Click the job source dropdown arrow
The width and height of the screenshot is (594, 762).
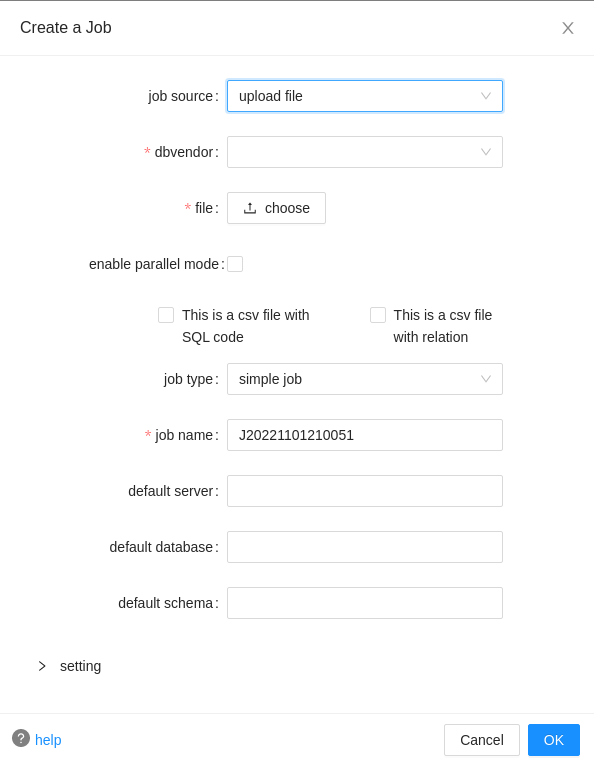point(486,96)
